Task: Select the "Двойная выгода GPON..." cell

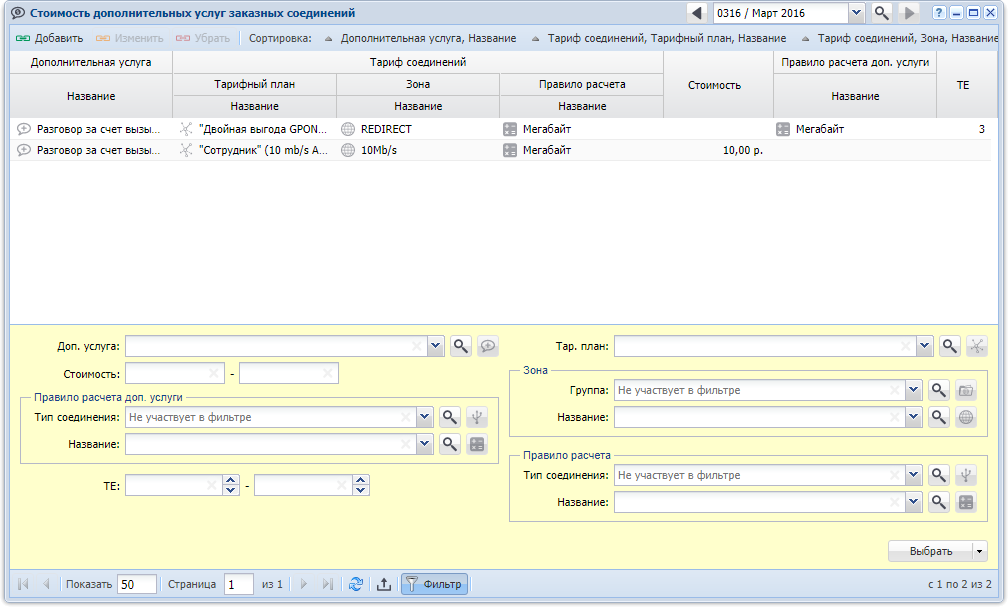Action: pos(255,129)
